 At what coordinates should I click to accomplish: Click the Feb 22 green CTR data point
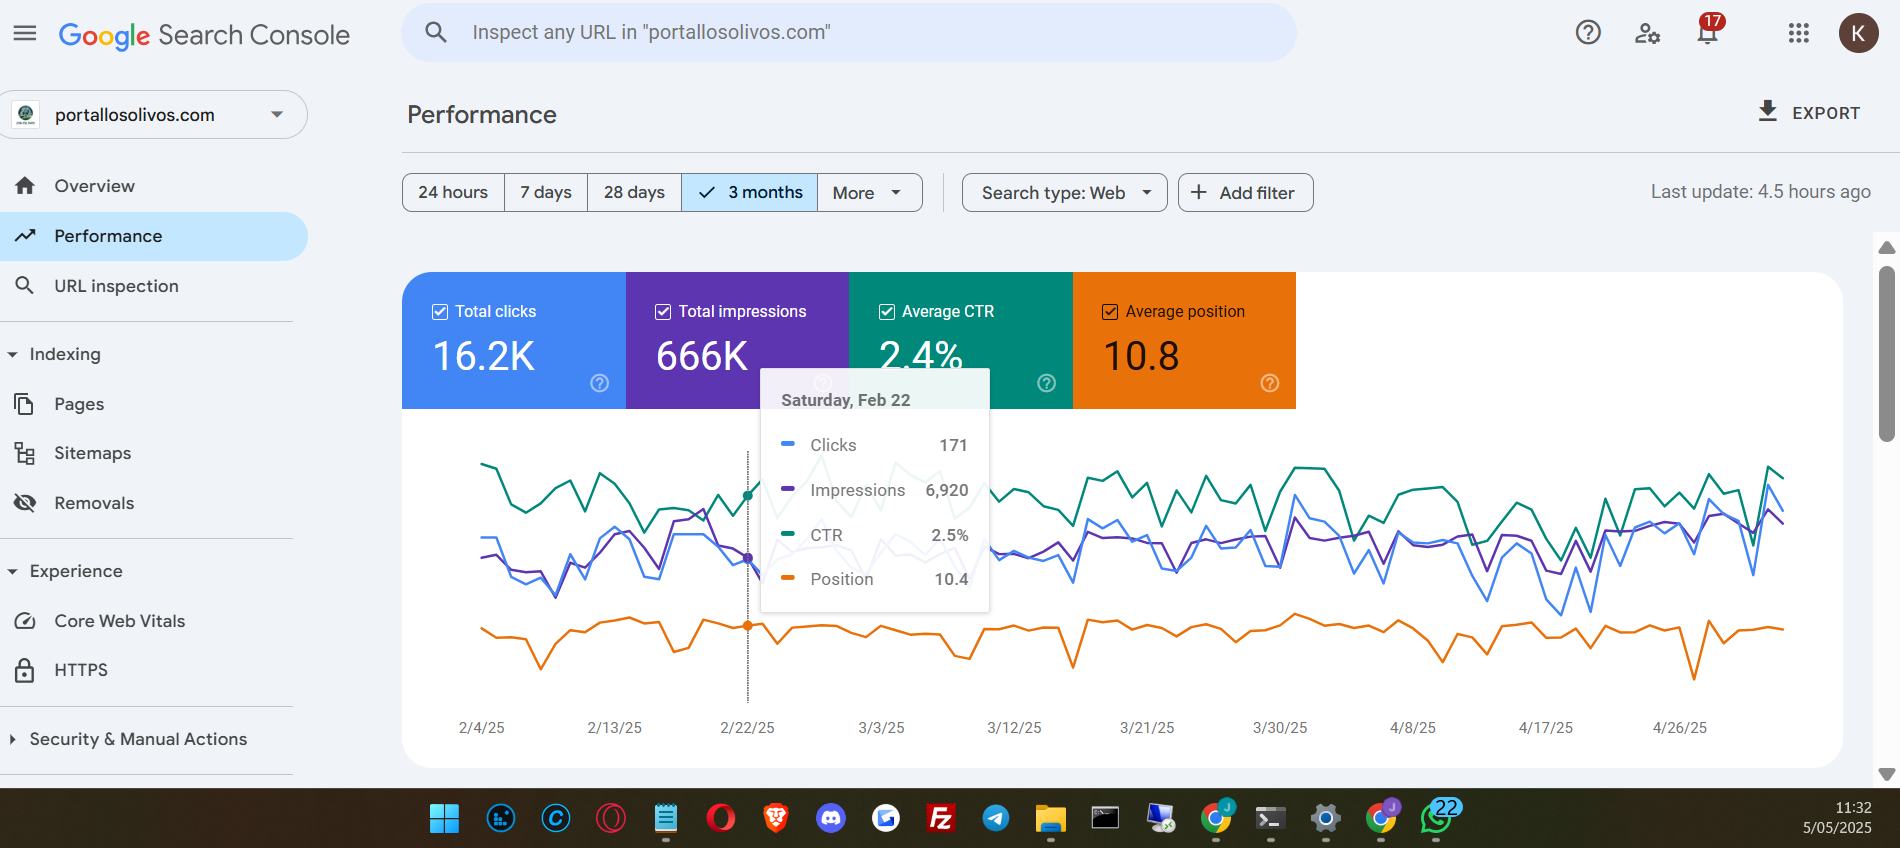click(x=748, y=496)
